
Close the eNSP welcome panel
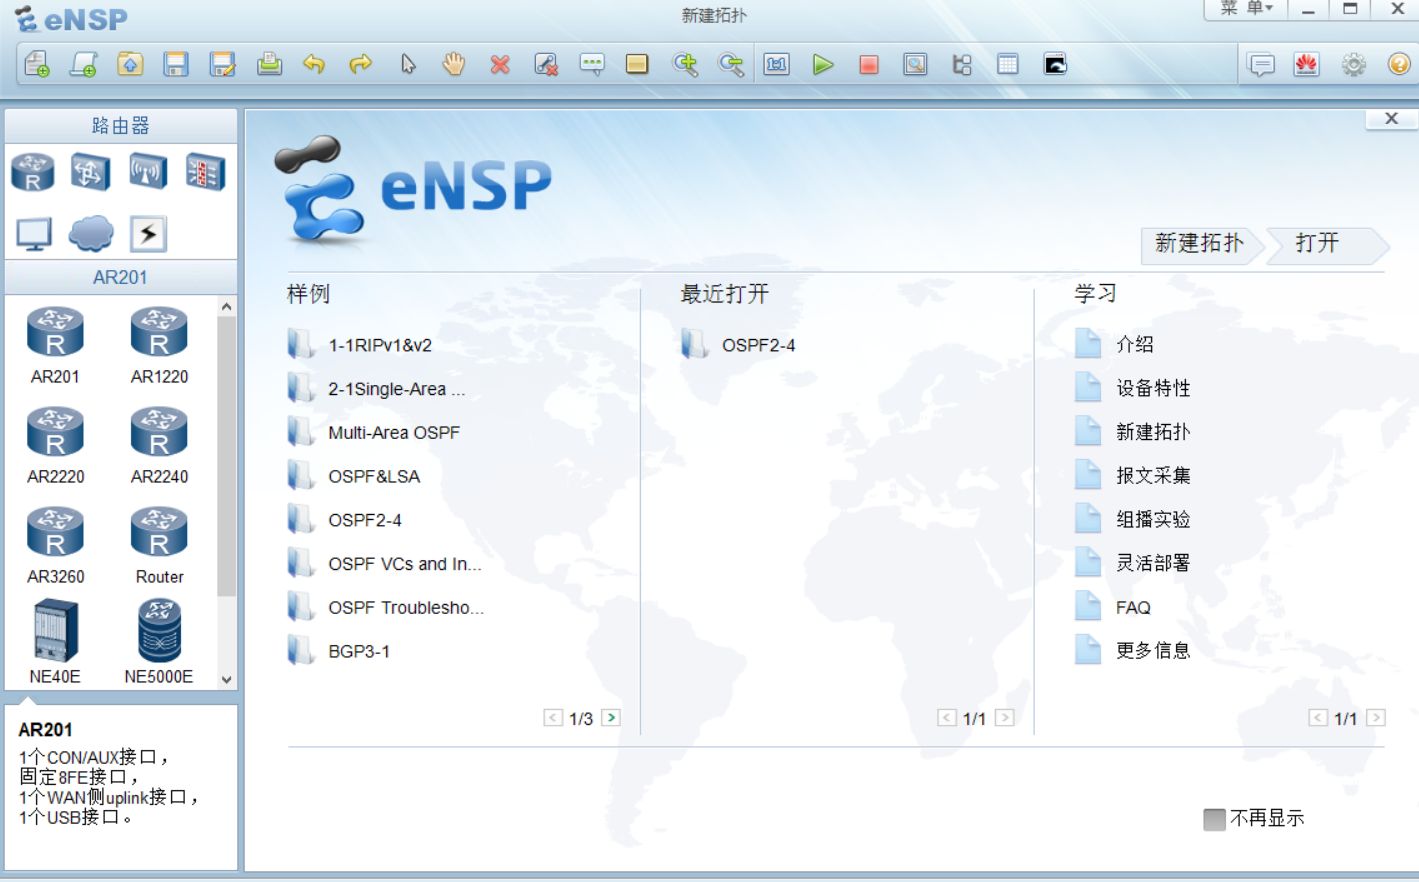click(1391, 119)
